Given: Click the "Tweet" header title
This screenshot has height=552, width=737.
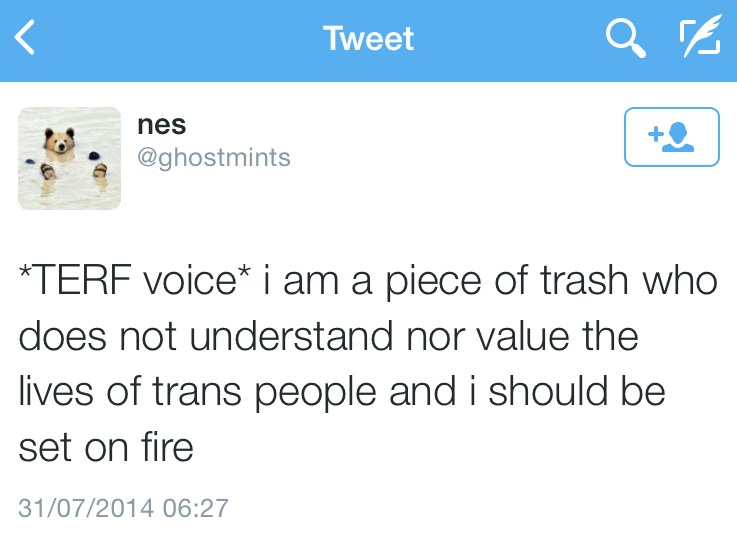Looking at the screenshot, I should point(368,39).
